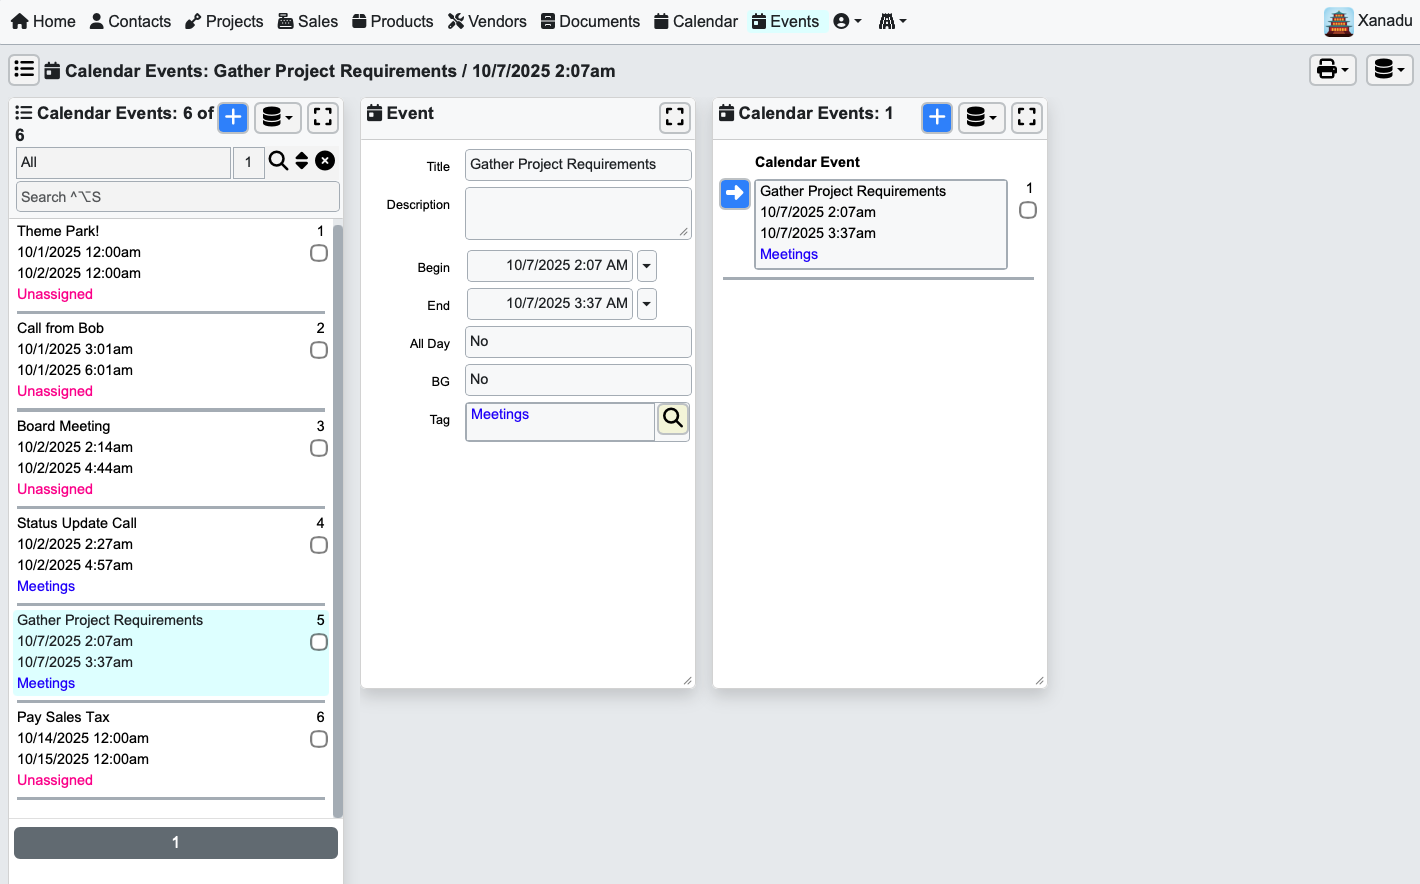Viewport: 1420px width, 884px height.
Task: Open the database options dropdown in left panel header
Action: [277, 117]
